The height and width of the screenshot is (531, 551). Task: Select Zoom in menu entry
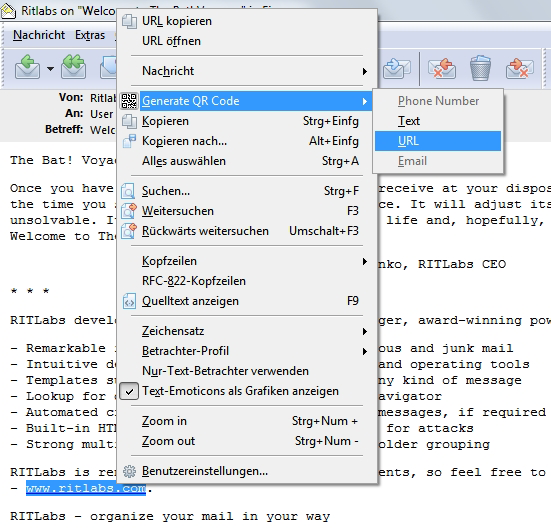(x=246, y=421)
